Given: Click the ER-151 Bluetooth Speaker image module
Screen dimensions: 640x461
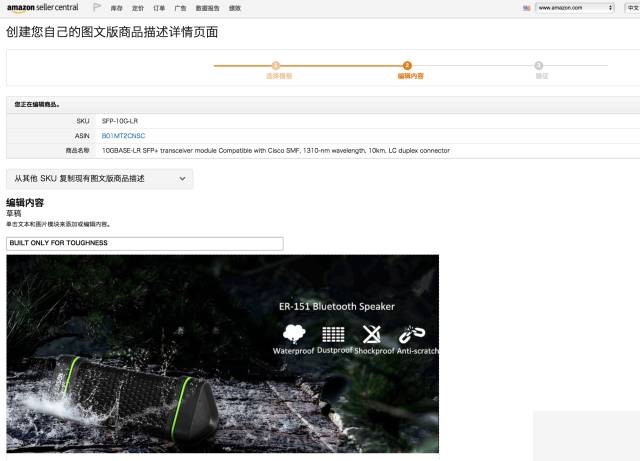Looking at the screenshot, I should click(x=222, y=354).
